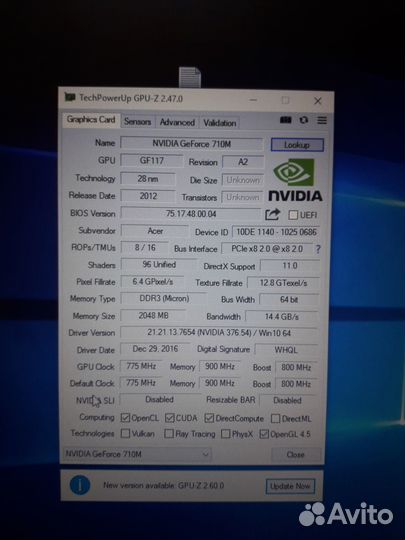Image resolution: width=405 pixels, height=540 pixels.
Task: Toggle the CUDA checkbox
Action: click(x=169, y=418)
